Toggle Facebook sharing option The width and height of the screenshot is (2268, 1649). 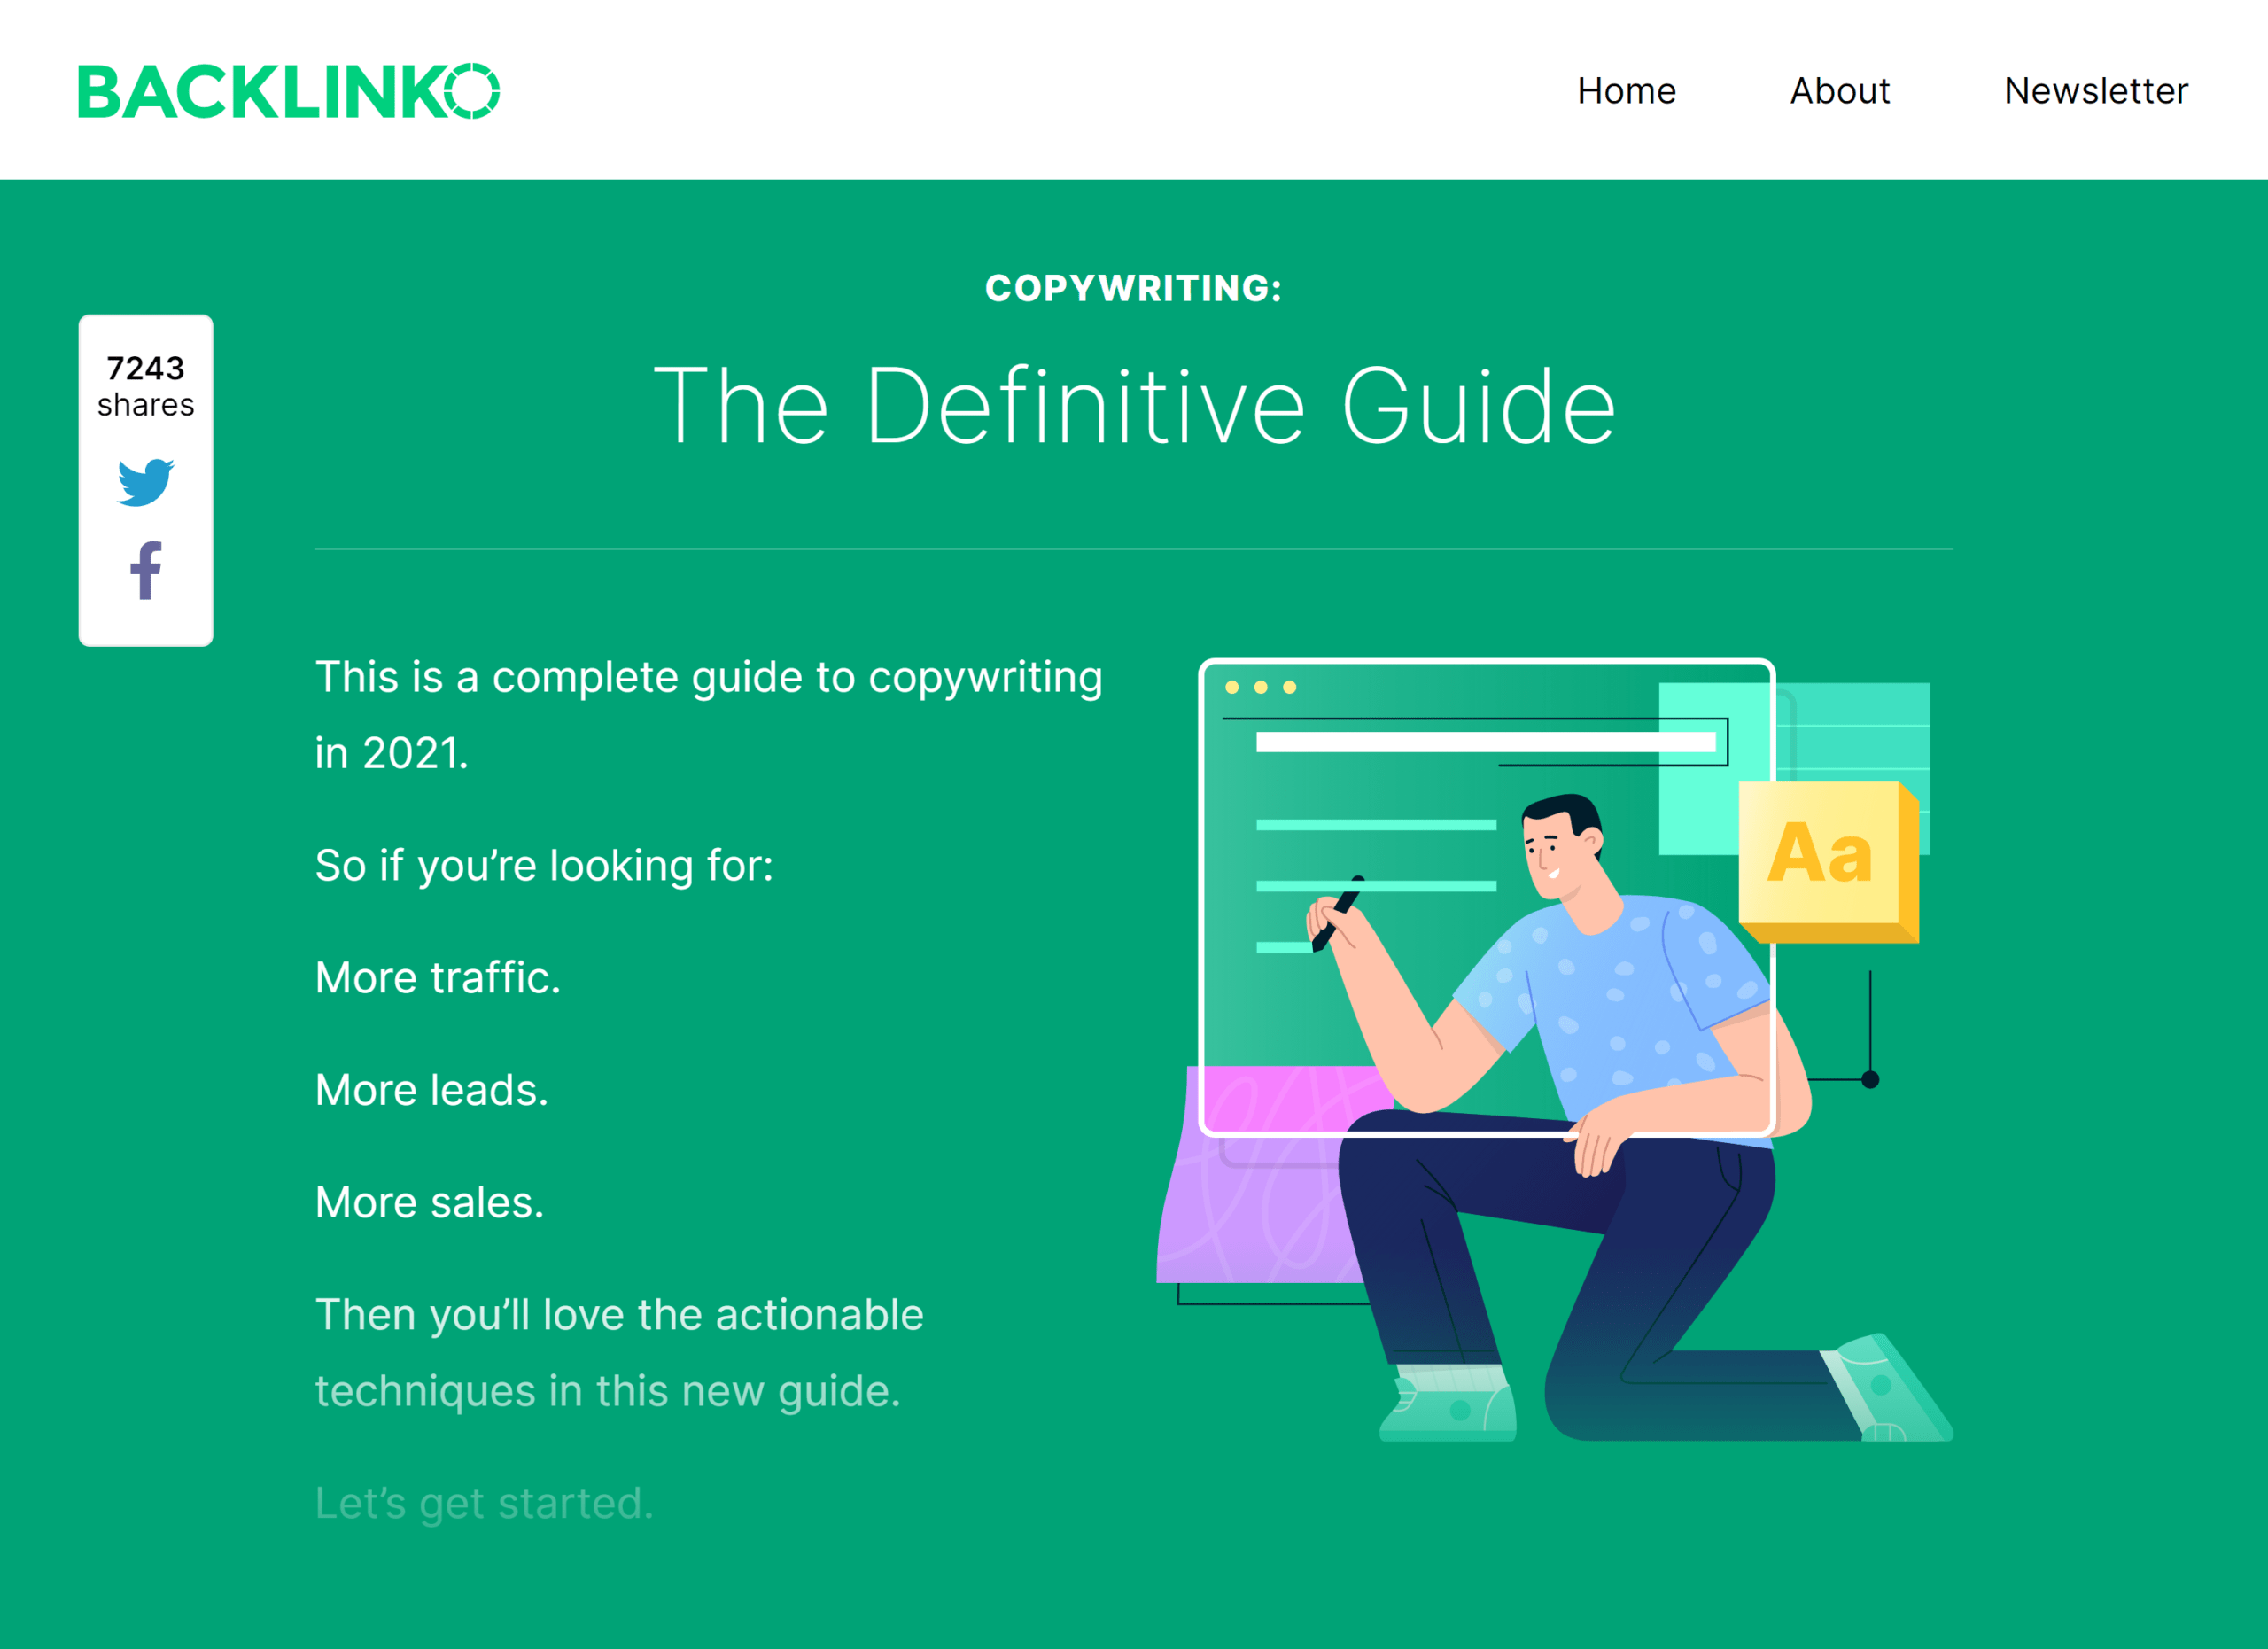coord(144,569)
